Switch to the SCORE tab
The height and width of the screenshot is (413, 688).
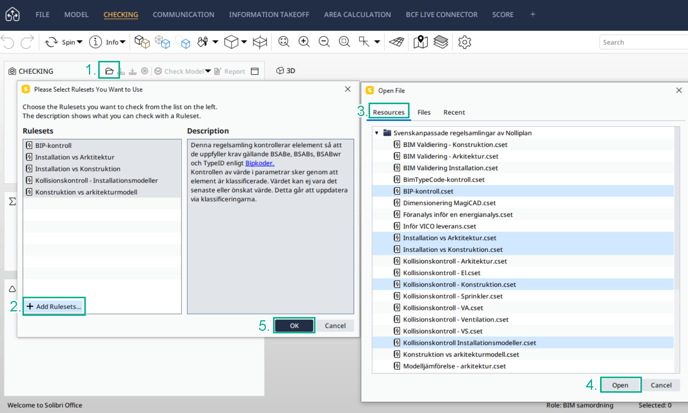pos(503,14)
